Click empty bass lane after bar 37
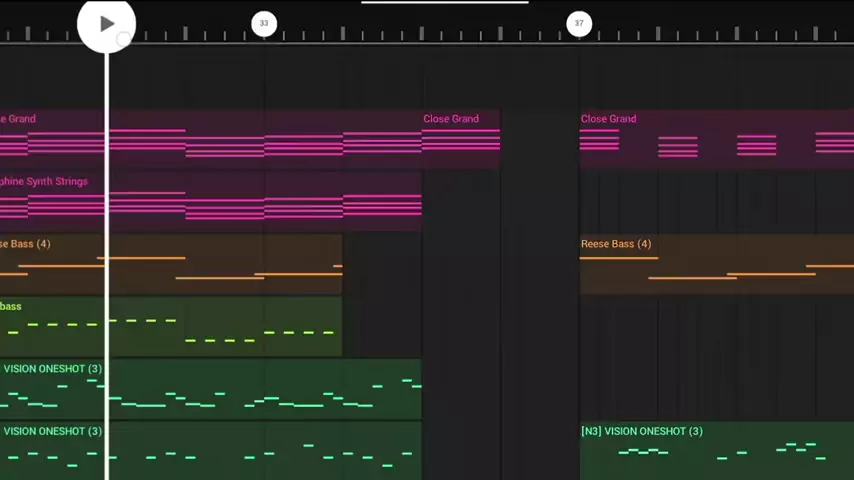The width and height of the screenshot is (854, 480). tap(715, 326)
